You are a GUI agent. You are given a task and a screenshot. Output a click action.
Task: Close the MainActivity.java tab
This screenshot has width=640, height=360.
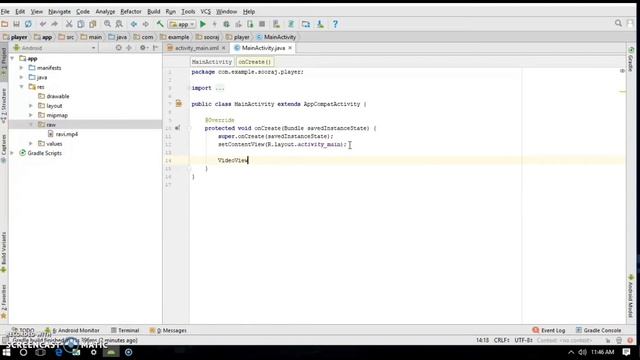(x=290, y=48)
